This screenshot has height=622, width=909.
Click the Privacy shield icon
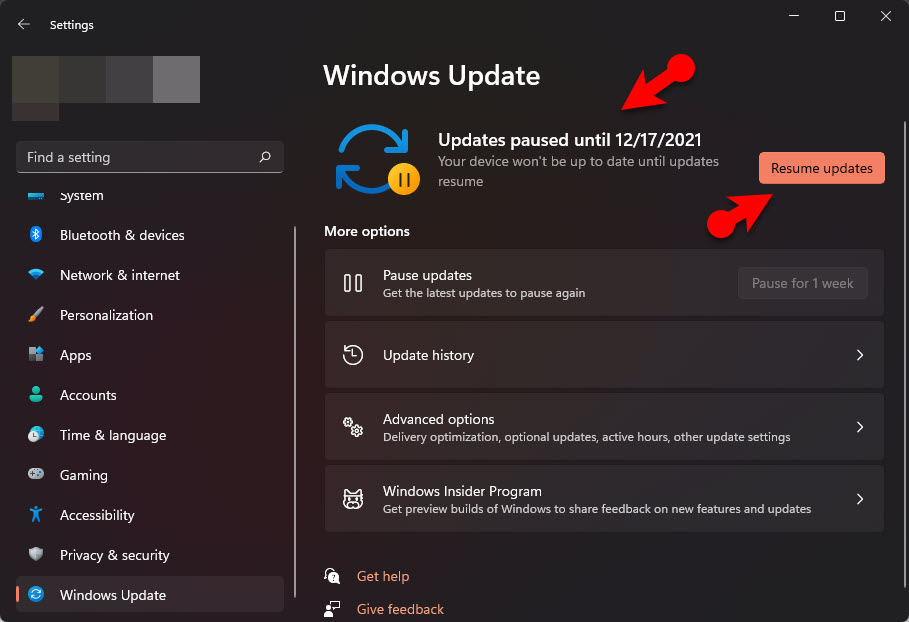(x=36, y=554)
